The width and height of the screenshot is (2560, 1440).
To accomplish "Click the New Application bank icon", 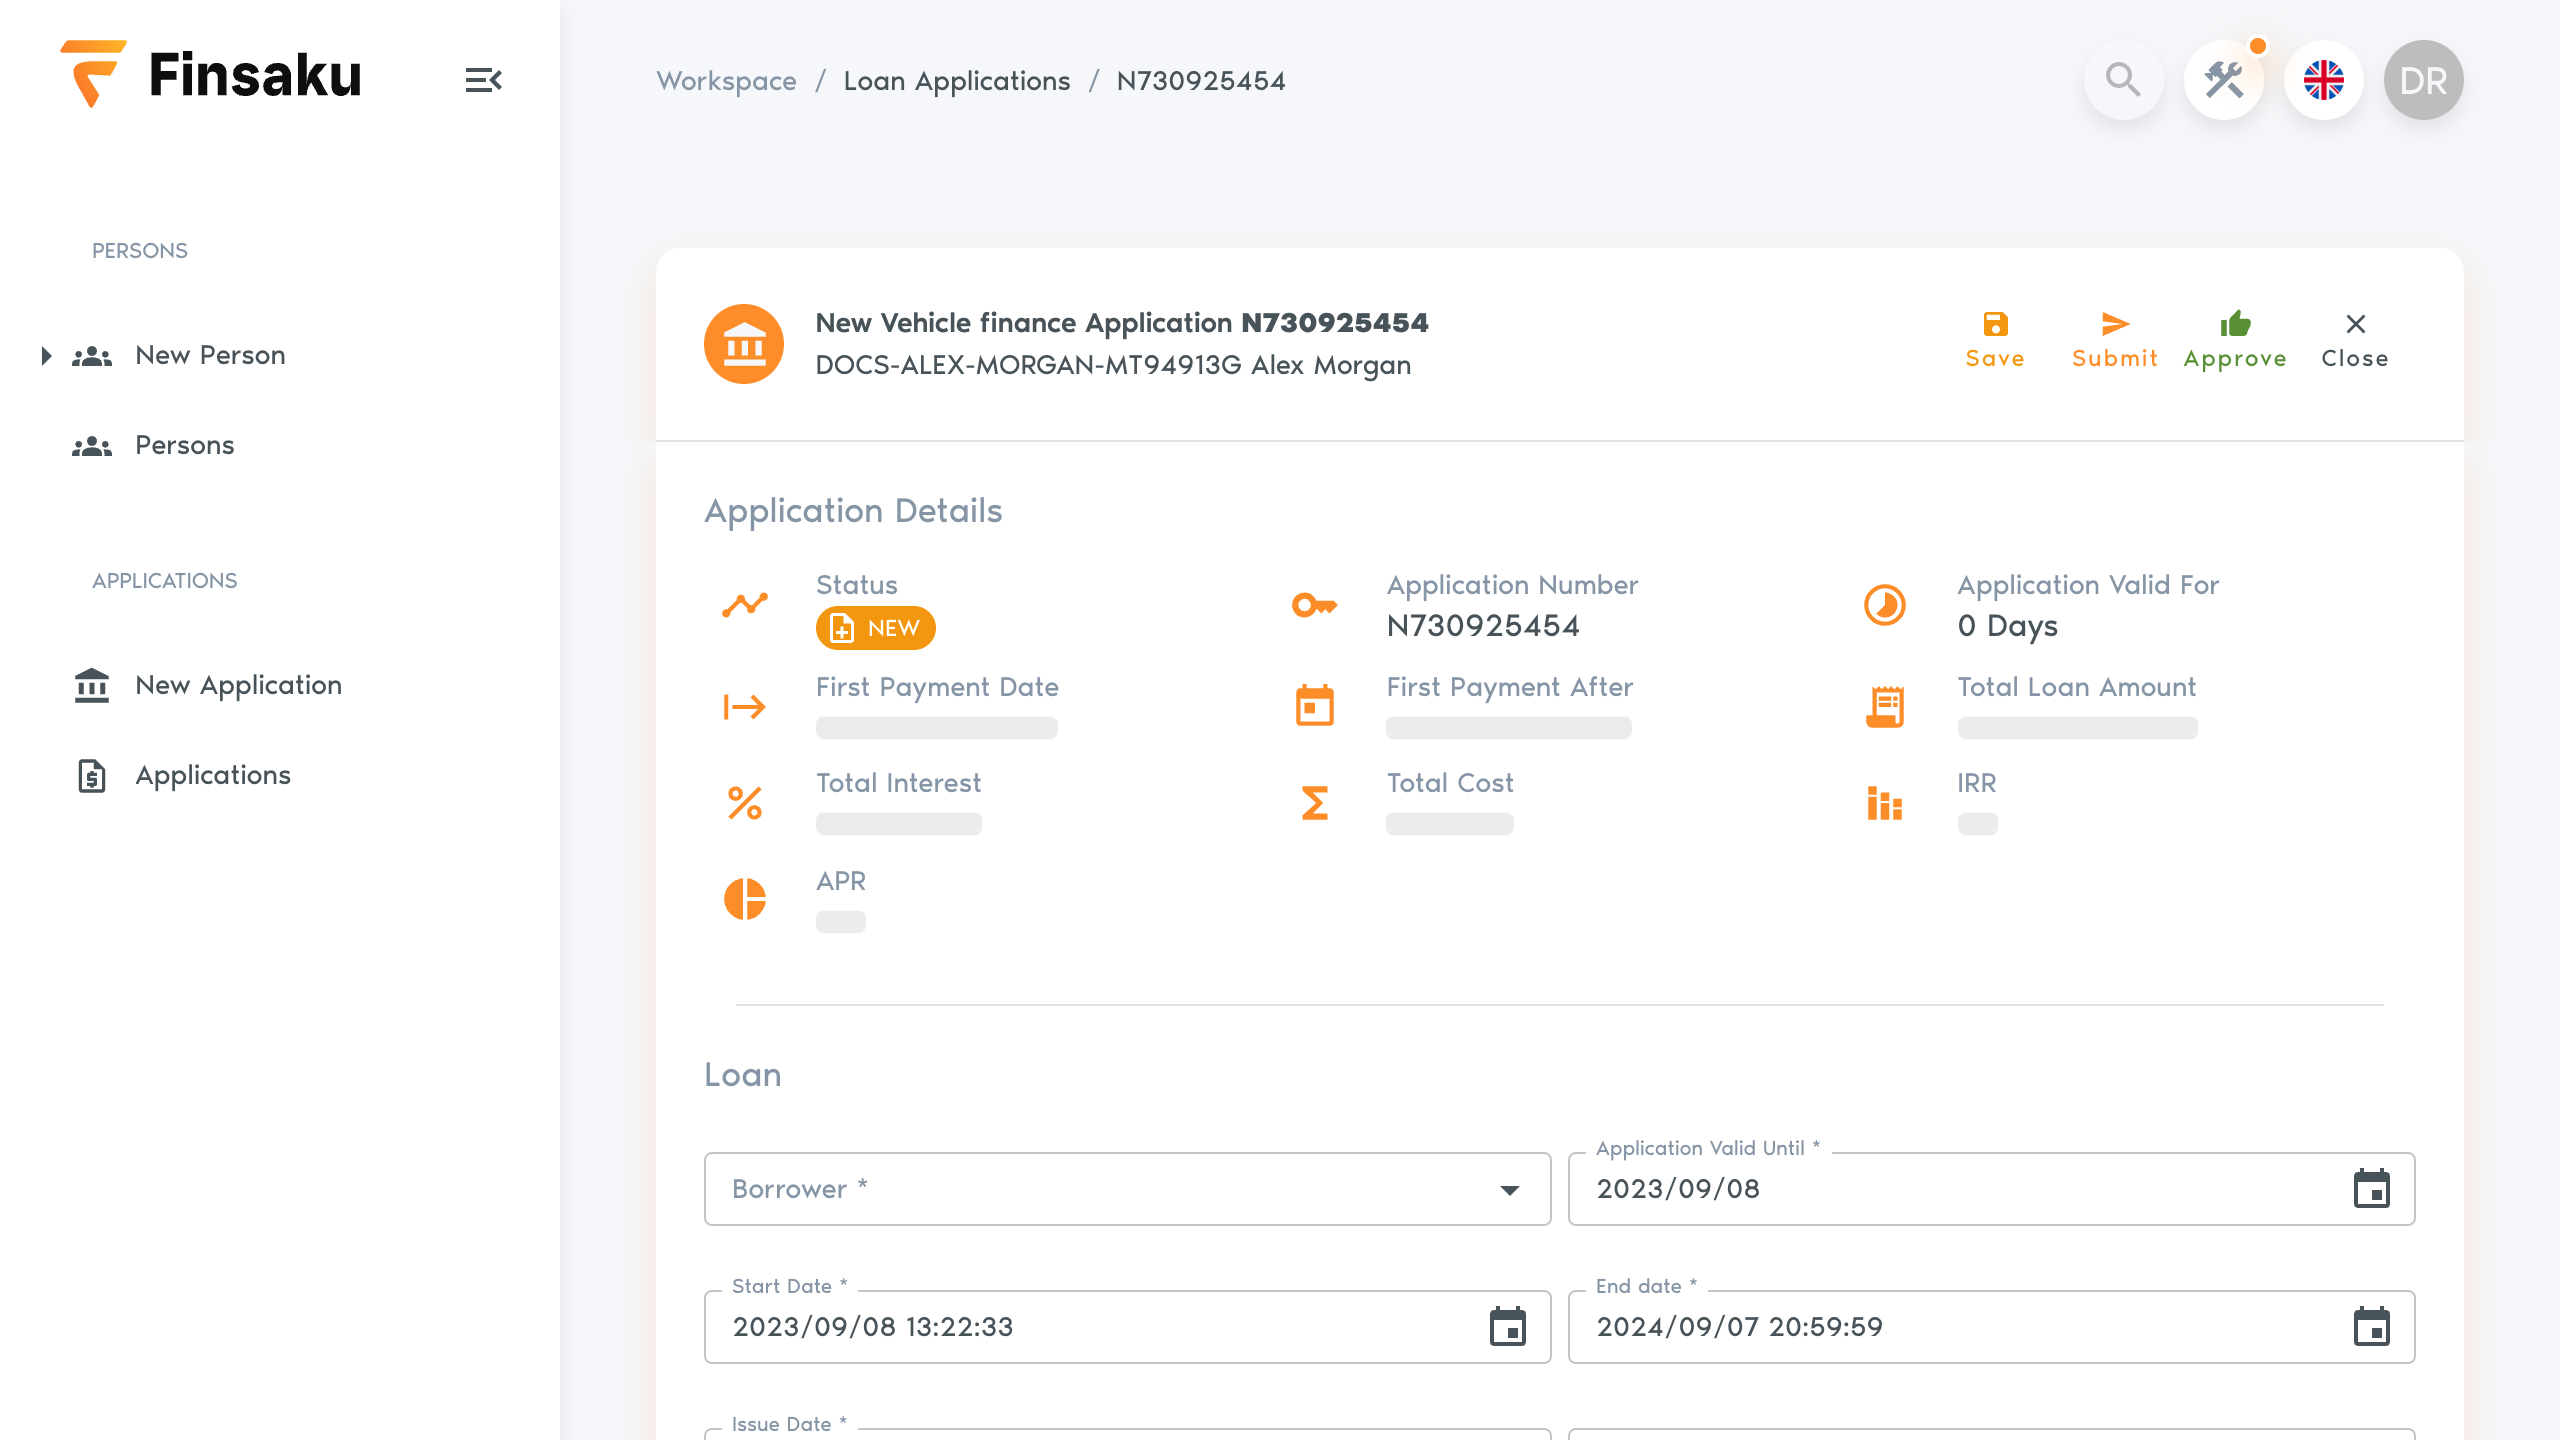I will click(92, 686).
